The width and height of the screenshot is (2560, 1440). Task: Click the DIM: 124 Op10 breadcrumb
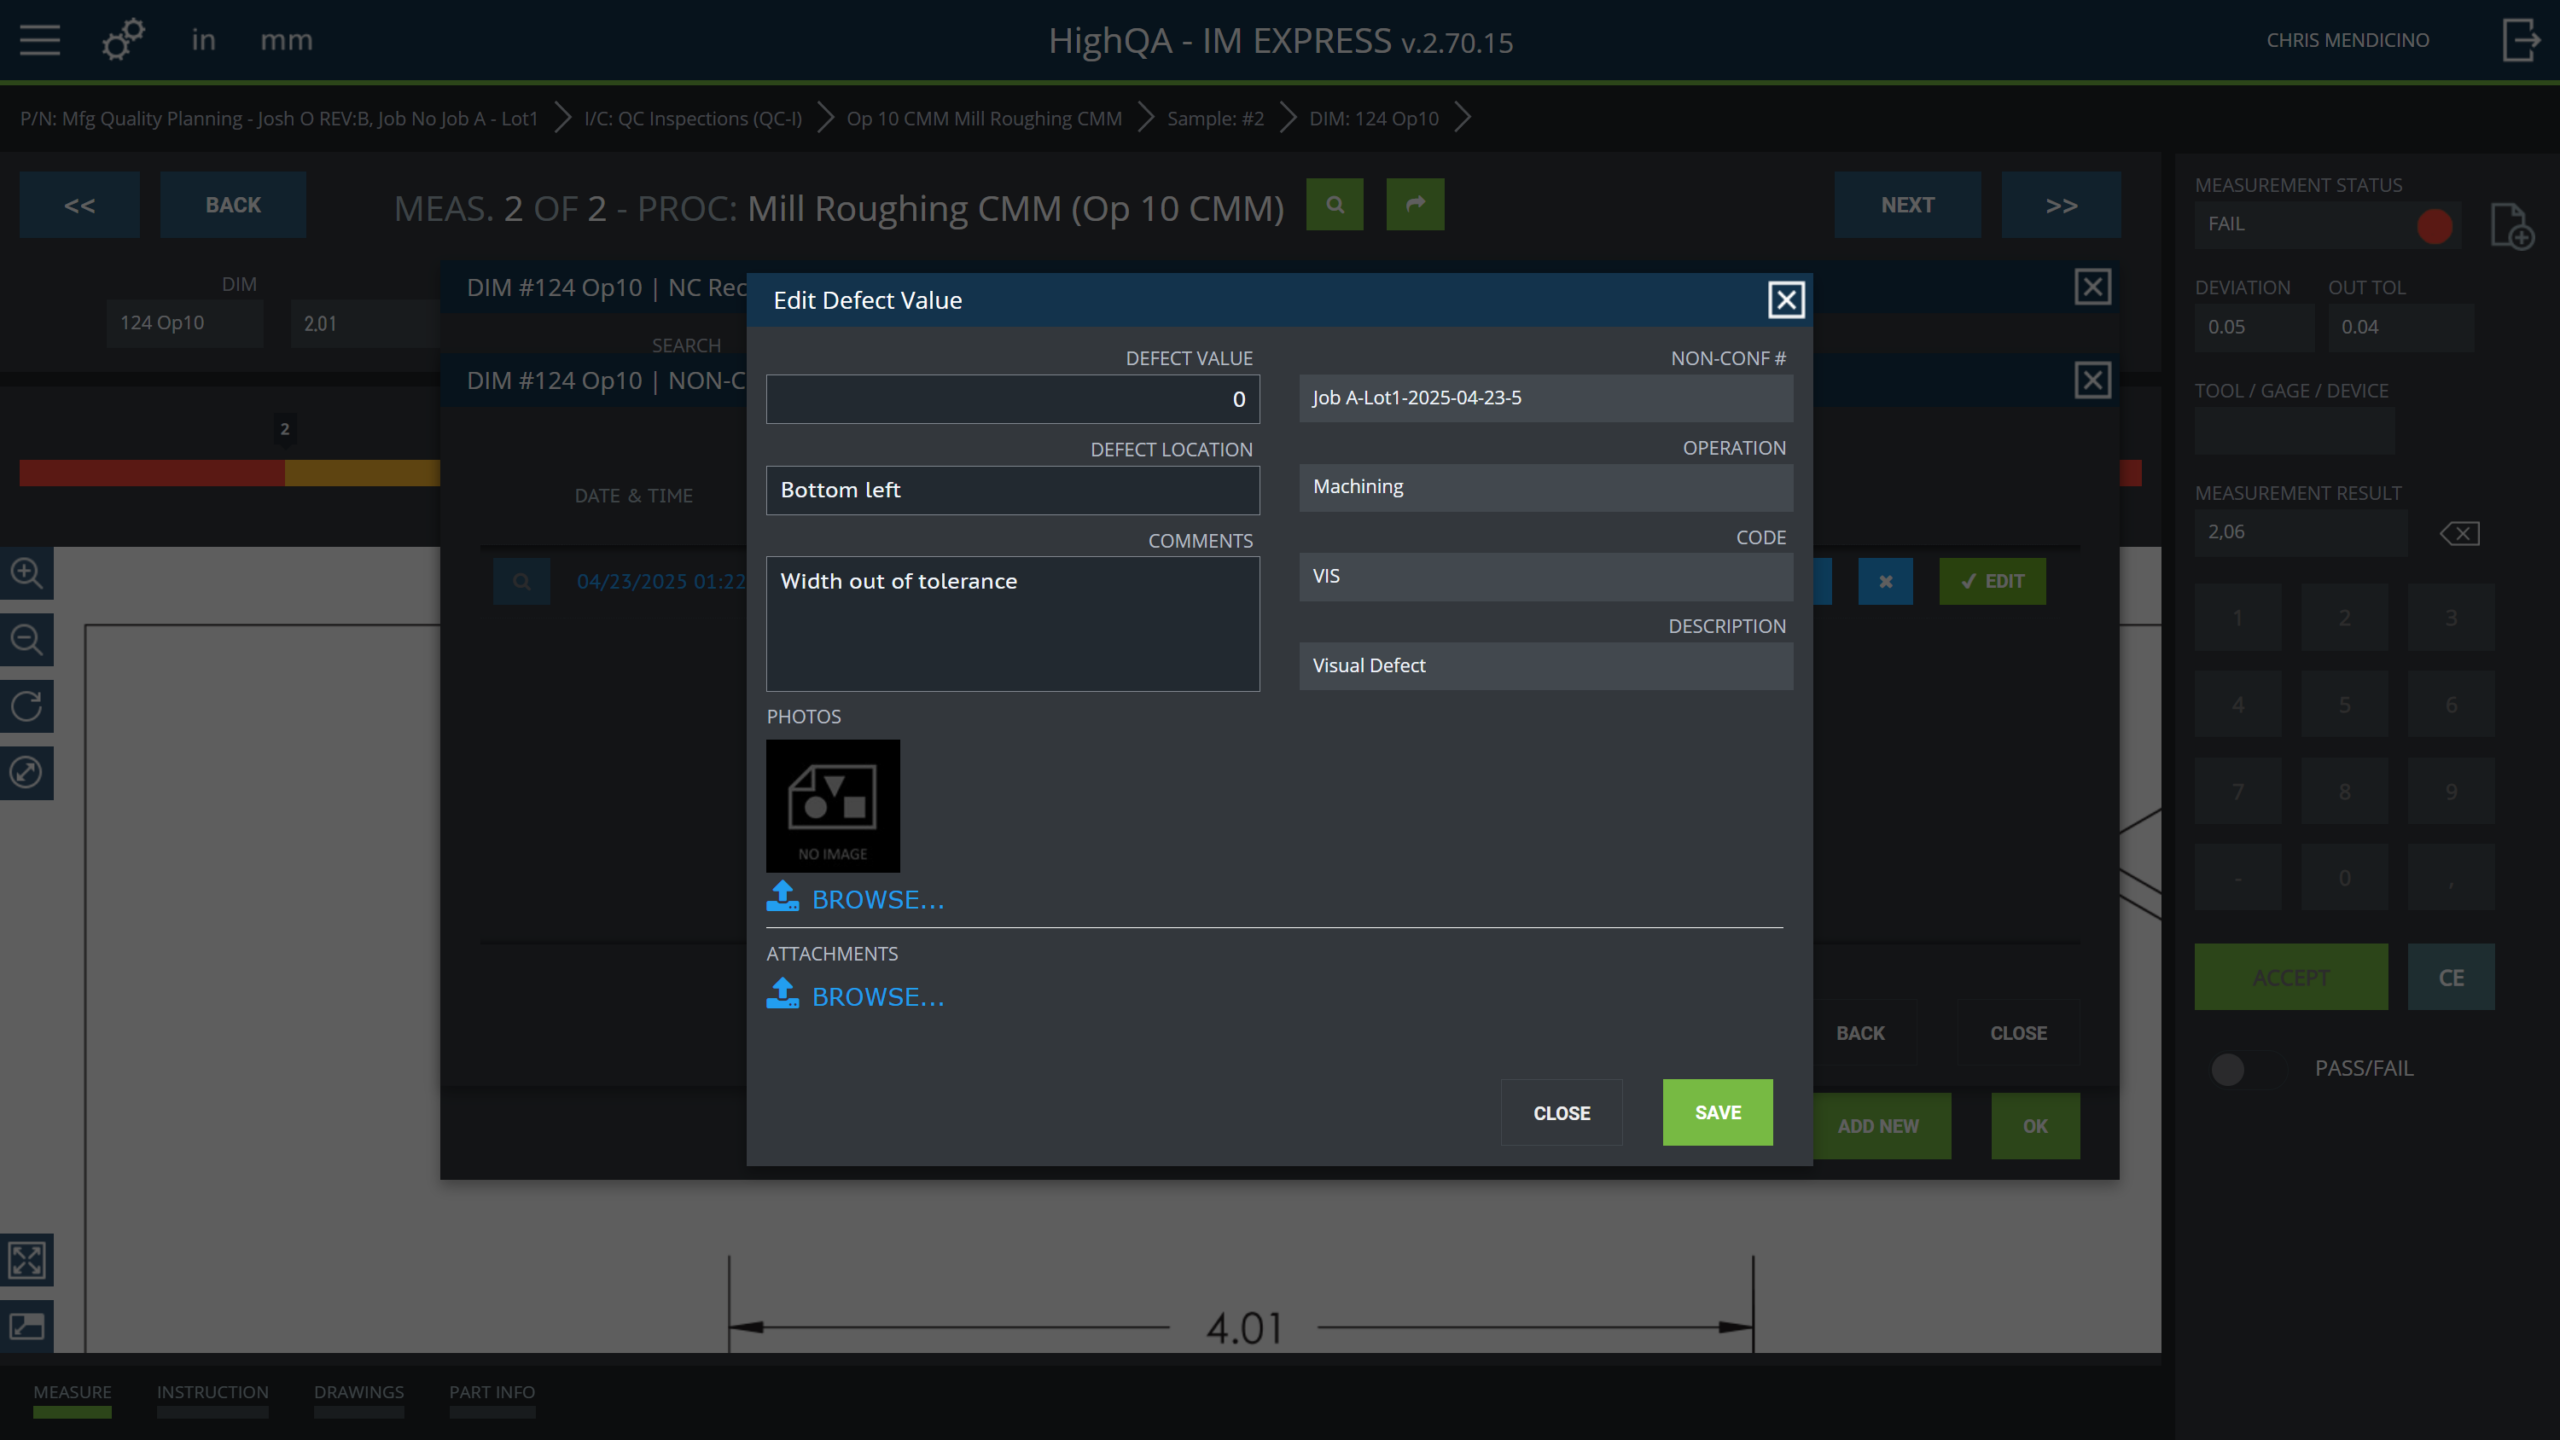(x=1374, y=118)
